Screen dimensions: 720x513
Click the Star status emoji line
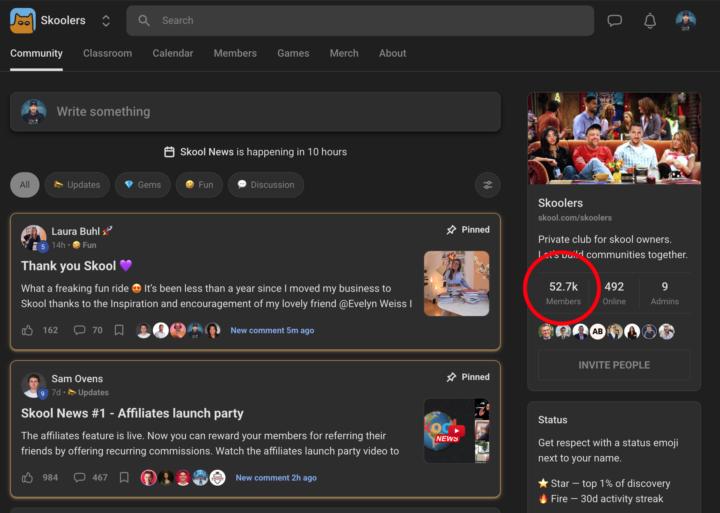click(x=604, y=484)
